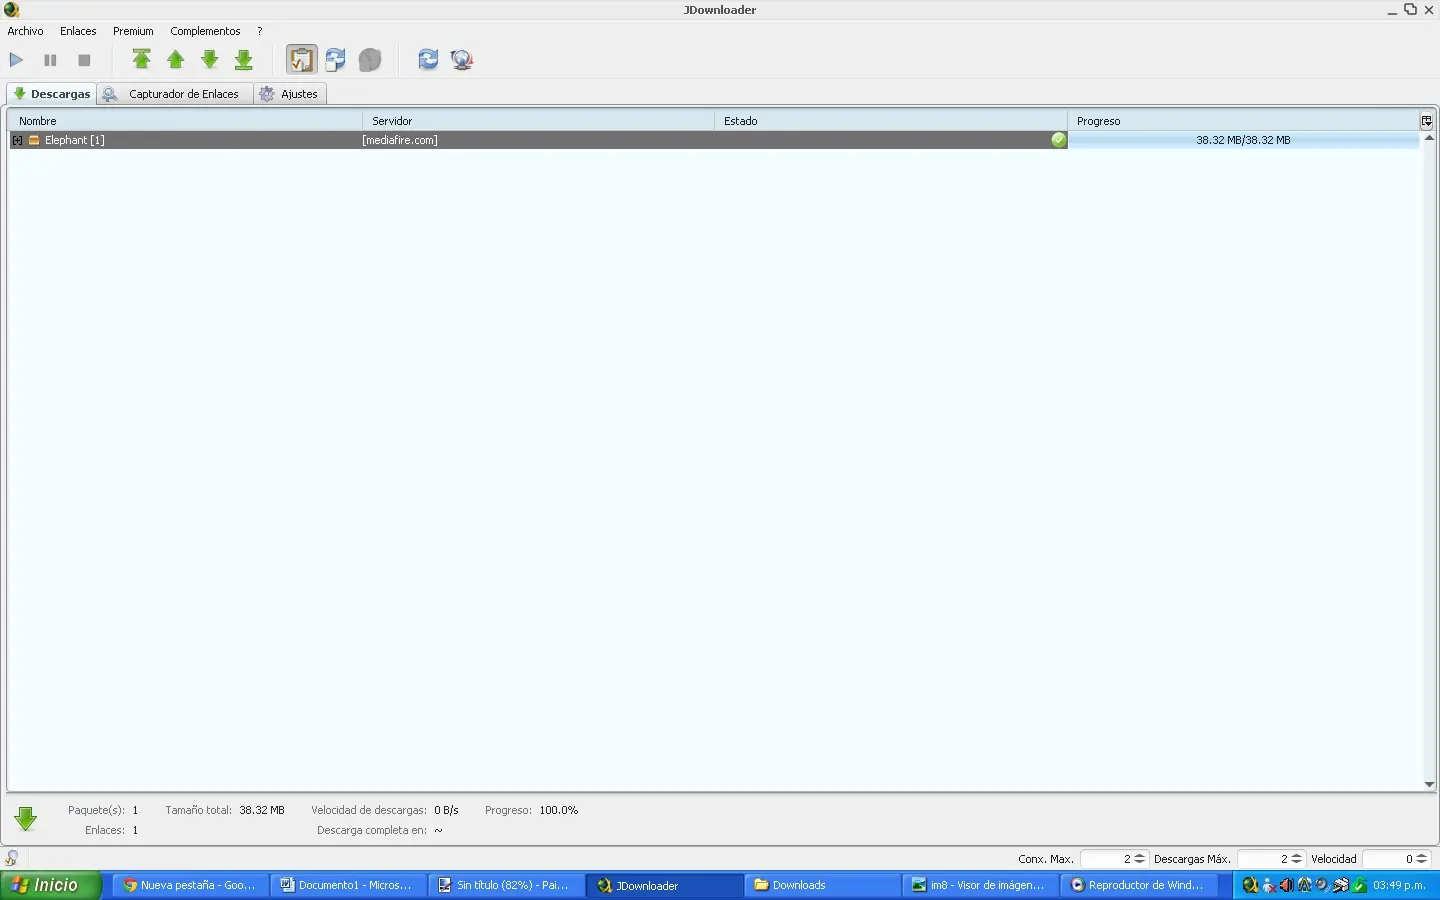Image resolution: width=1440 pixels, height=900 pixels.
Task: Click the scrollbar down arrow
Action: [x=1429, y=785]
